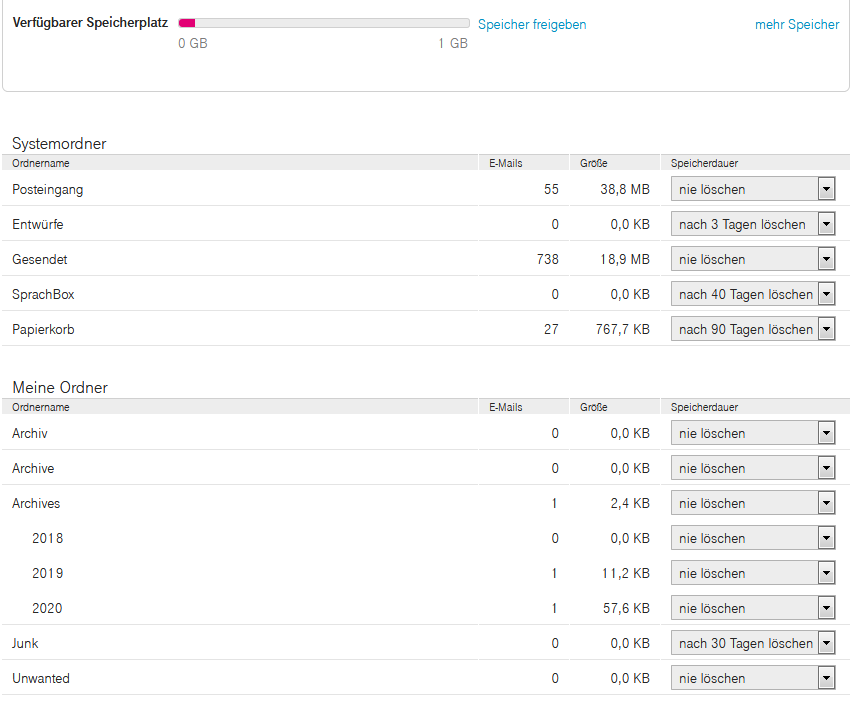Open Posteingang retention dropdown

point(752,190)
